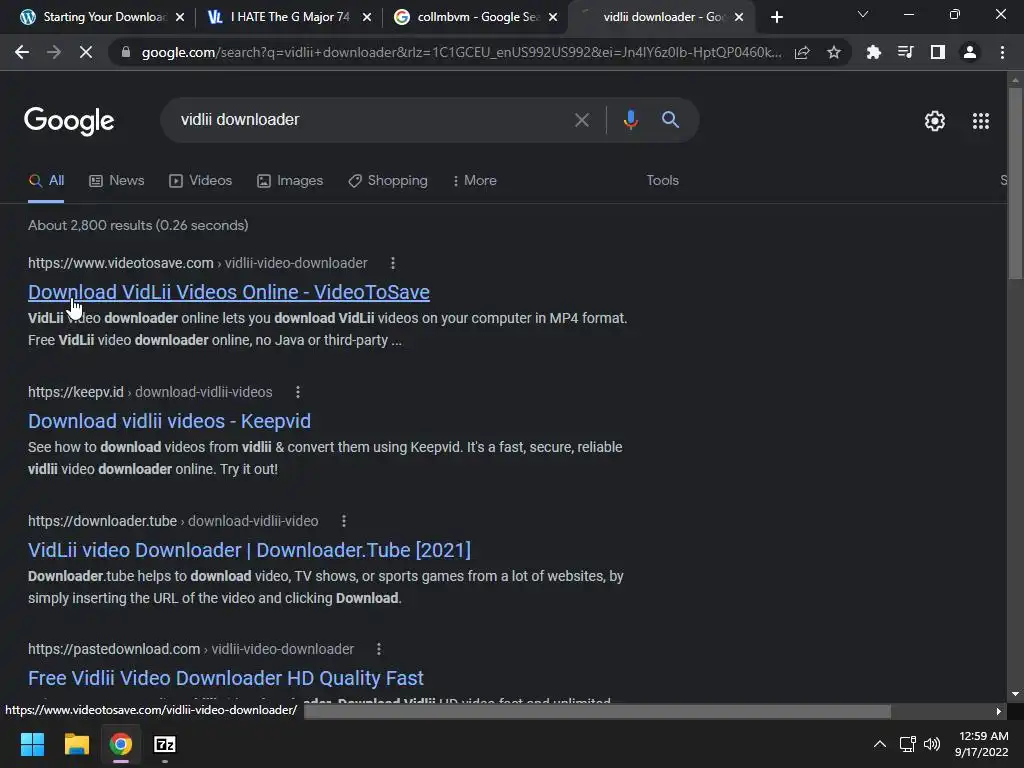
Task: Open network status in the tray
Action: click(907, 744)
